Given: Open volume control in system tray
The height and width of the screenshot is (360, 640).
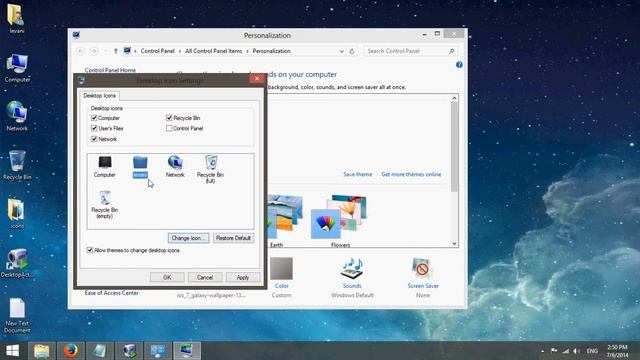Looking at the screenshot, I should 576,351.
